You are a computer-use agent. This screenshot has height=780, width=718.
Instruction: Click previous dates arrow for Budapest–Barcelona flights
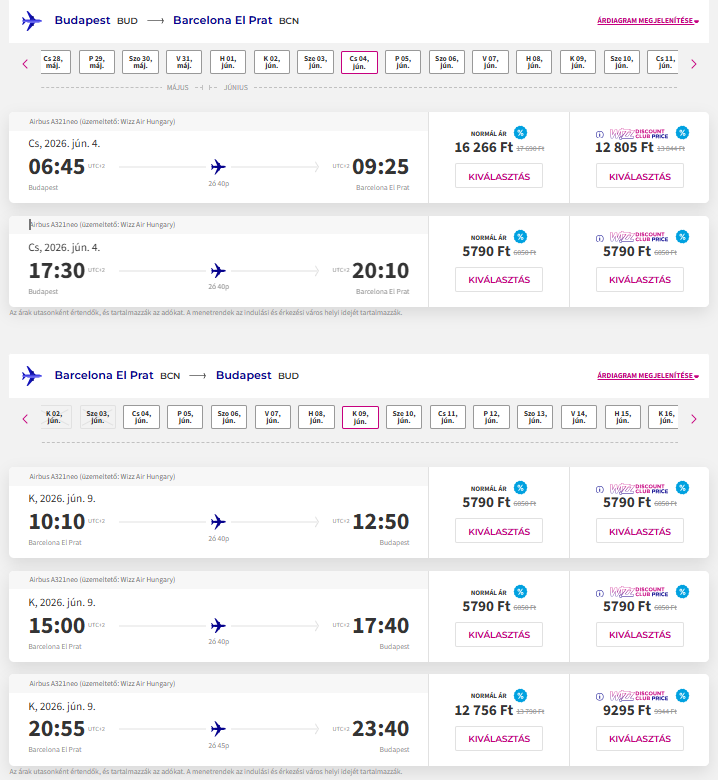25,64
